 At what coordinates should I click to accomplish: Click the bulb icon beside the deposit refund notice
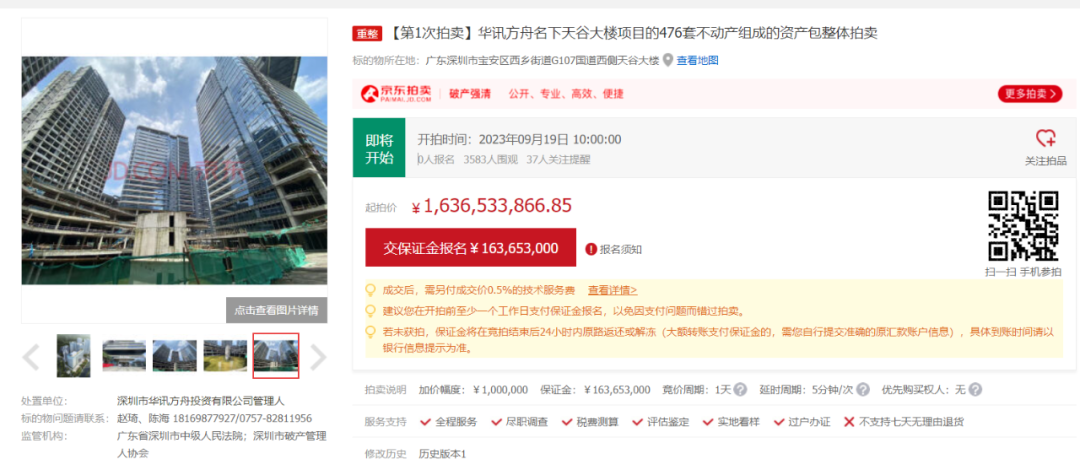point(371,331)
